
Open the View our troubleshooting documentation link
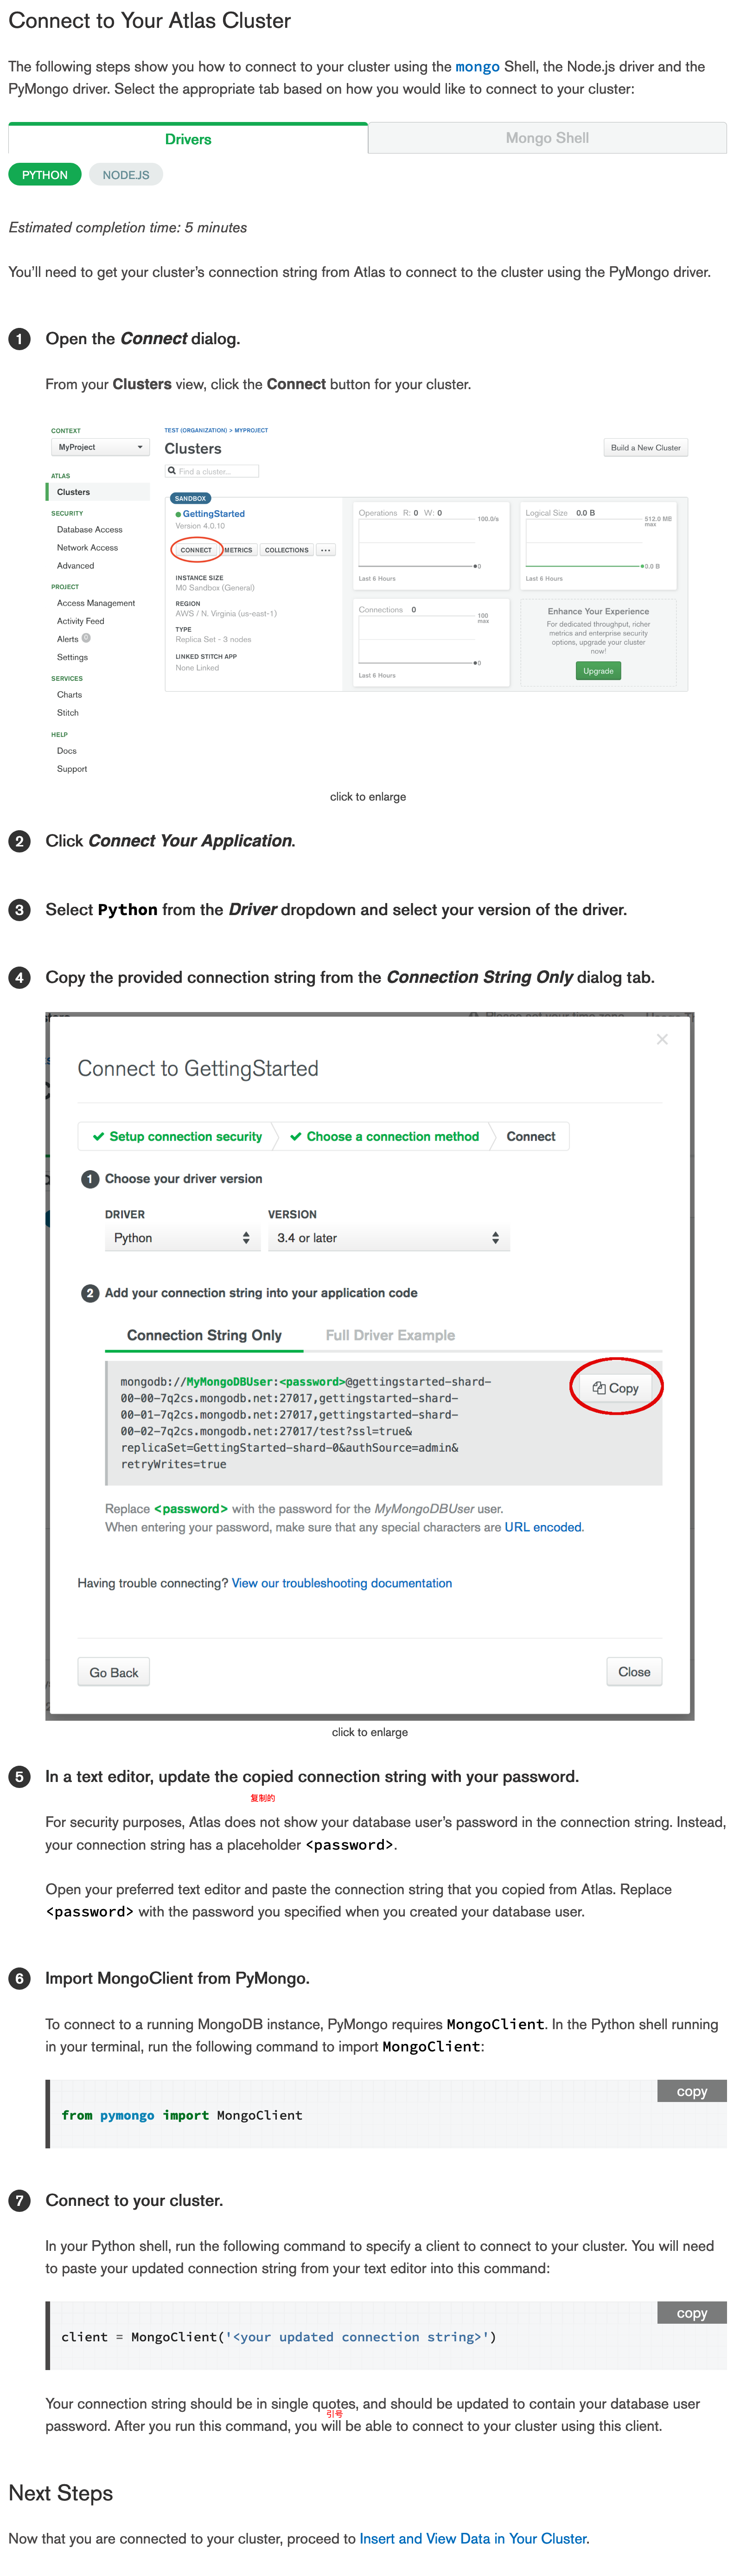[342, 1583]
